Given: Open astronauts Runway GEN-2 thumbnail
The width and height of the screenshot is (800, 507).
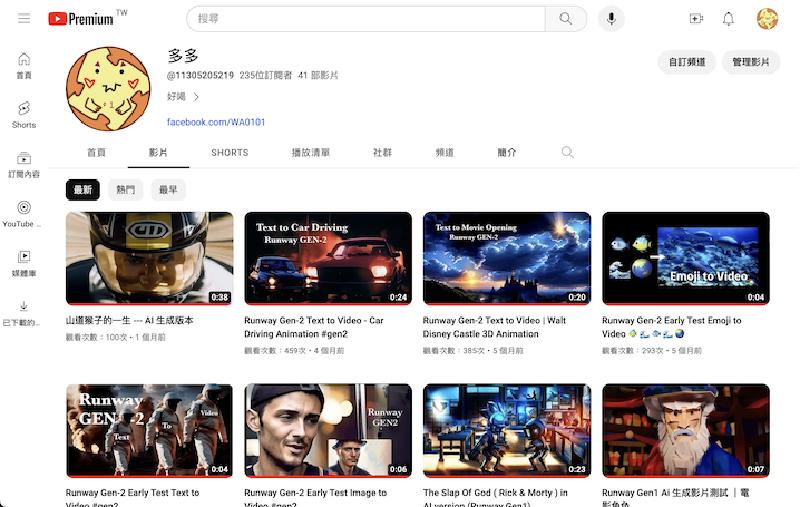Looking at the screenshot, I should pos(149,430).
